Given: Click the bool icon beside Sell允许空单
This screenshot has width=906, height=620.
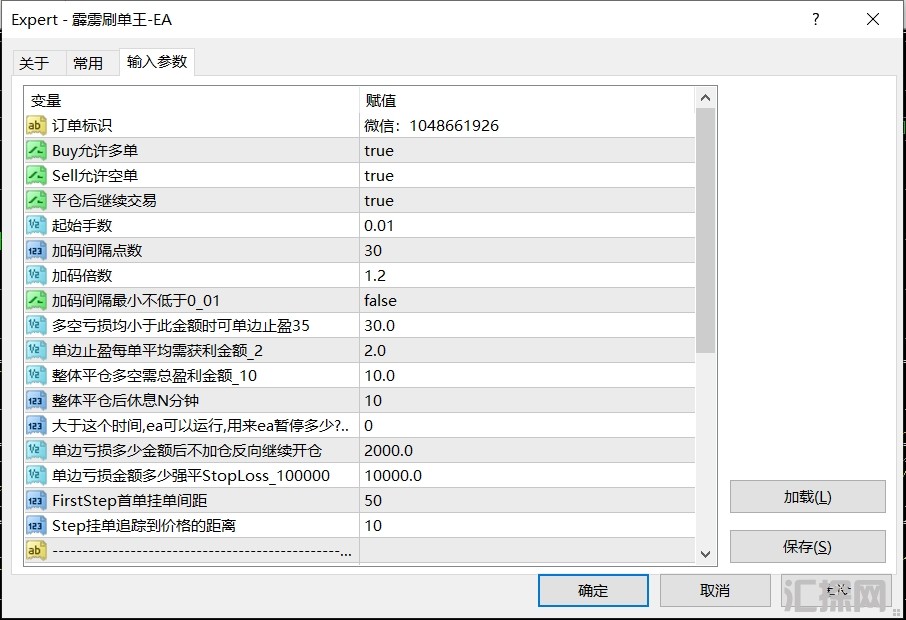Looking at the screenshot, I should (x=35, y=176).
